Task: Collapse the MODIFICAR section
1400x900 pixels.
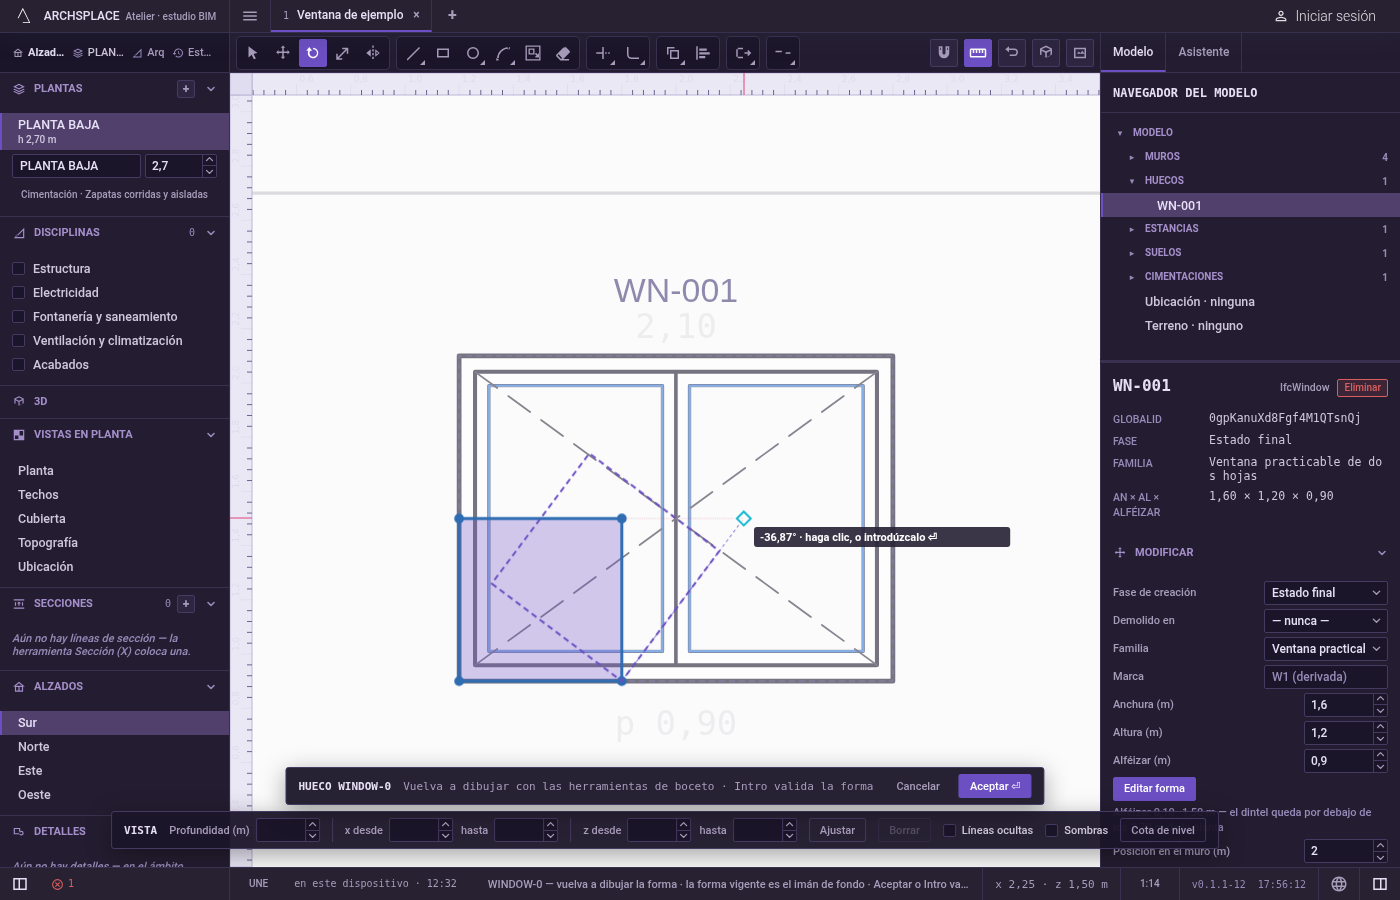Action: click(x=1382, y=553)
